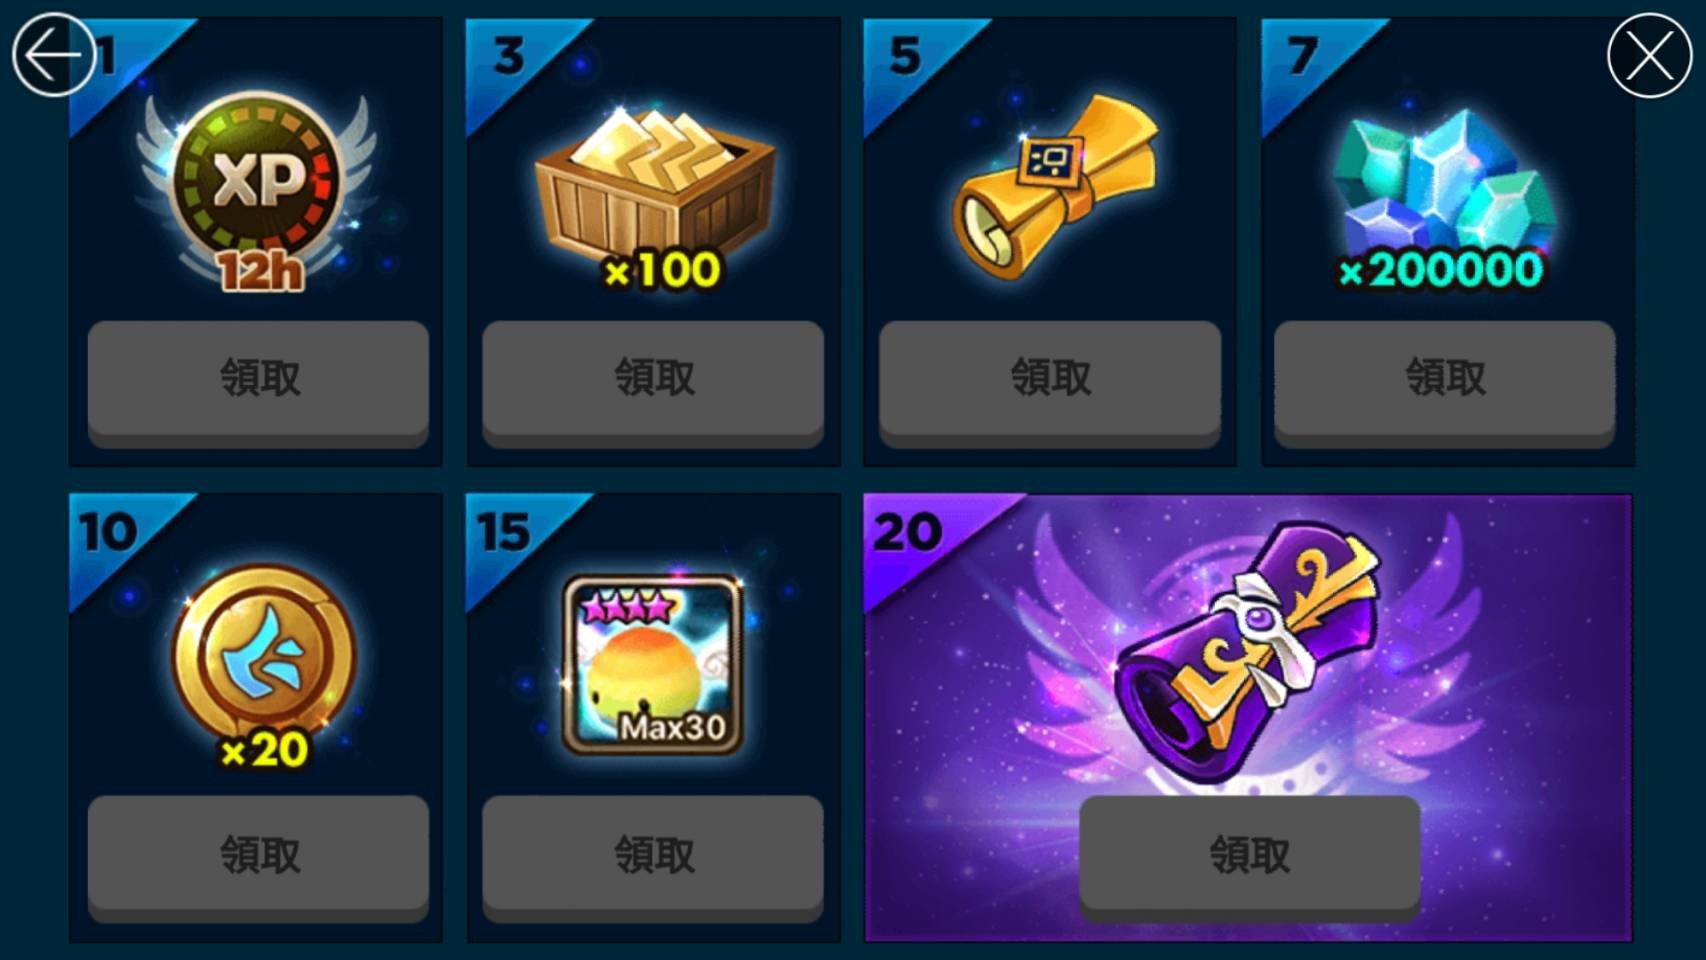Claim the day 10 coin reward

pos(258,856)
